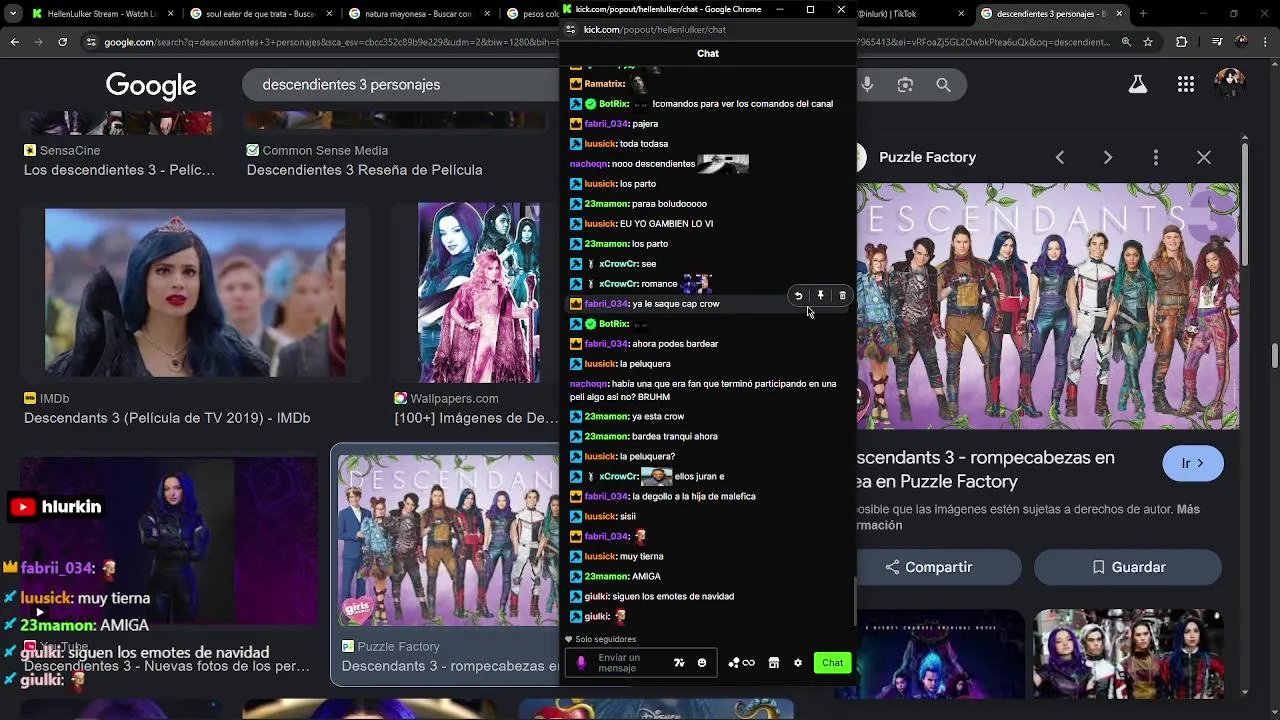Open the shop icon in Kick chat

(x=773, y=663)
